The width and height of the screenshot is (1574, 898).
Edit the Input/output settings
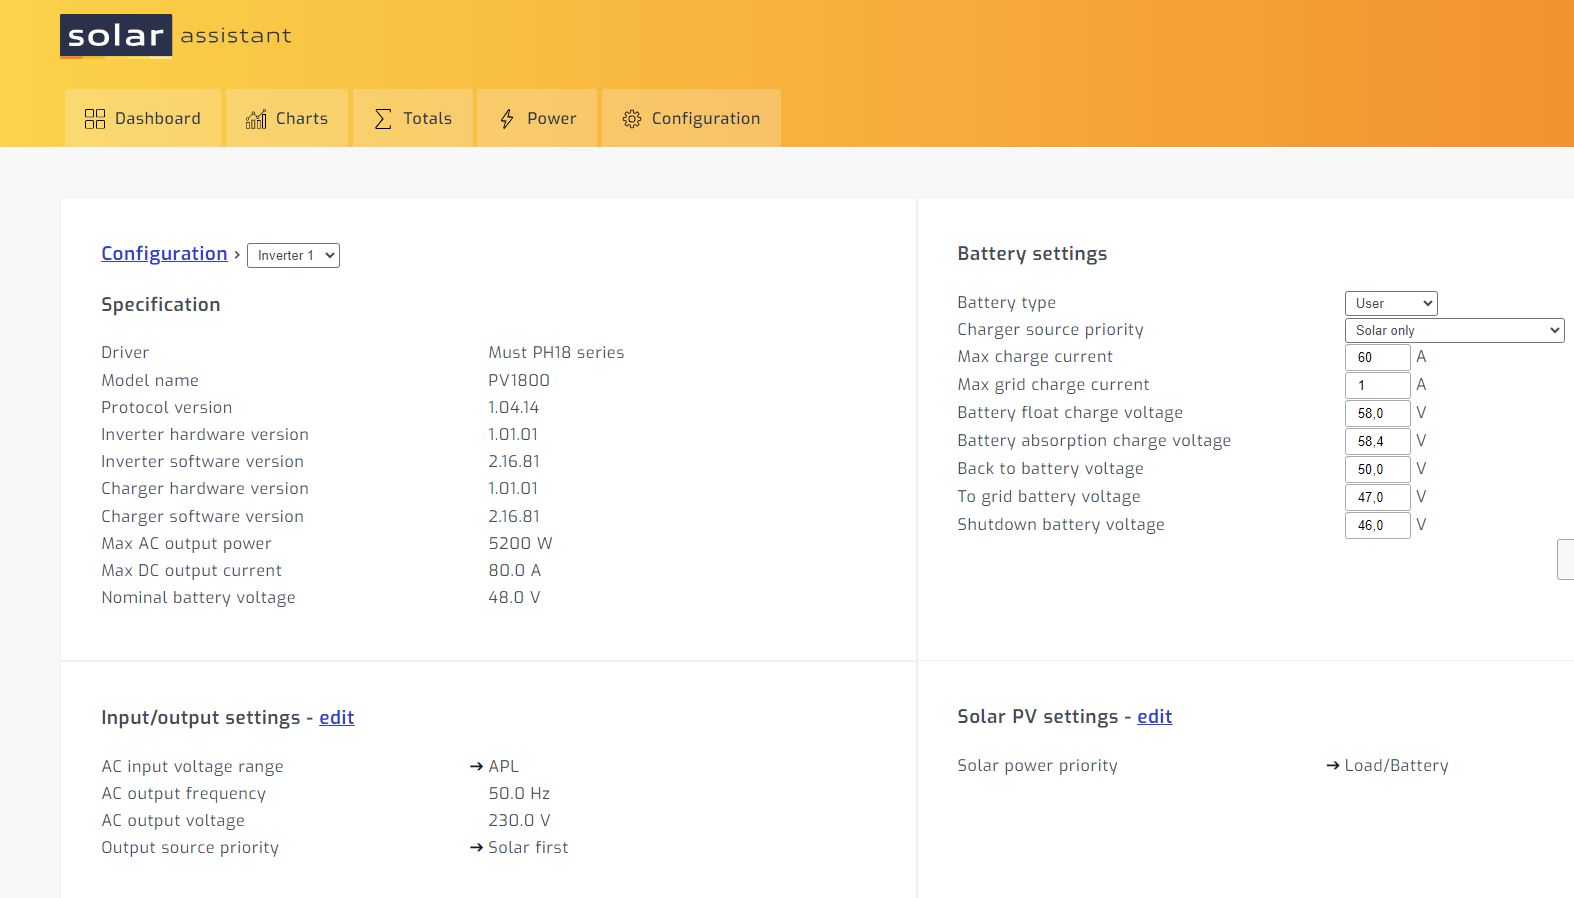(x=336, y=718)
